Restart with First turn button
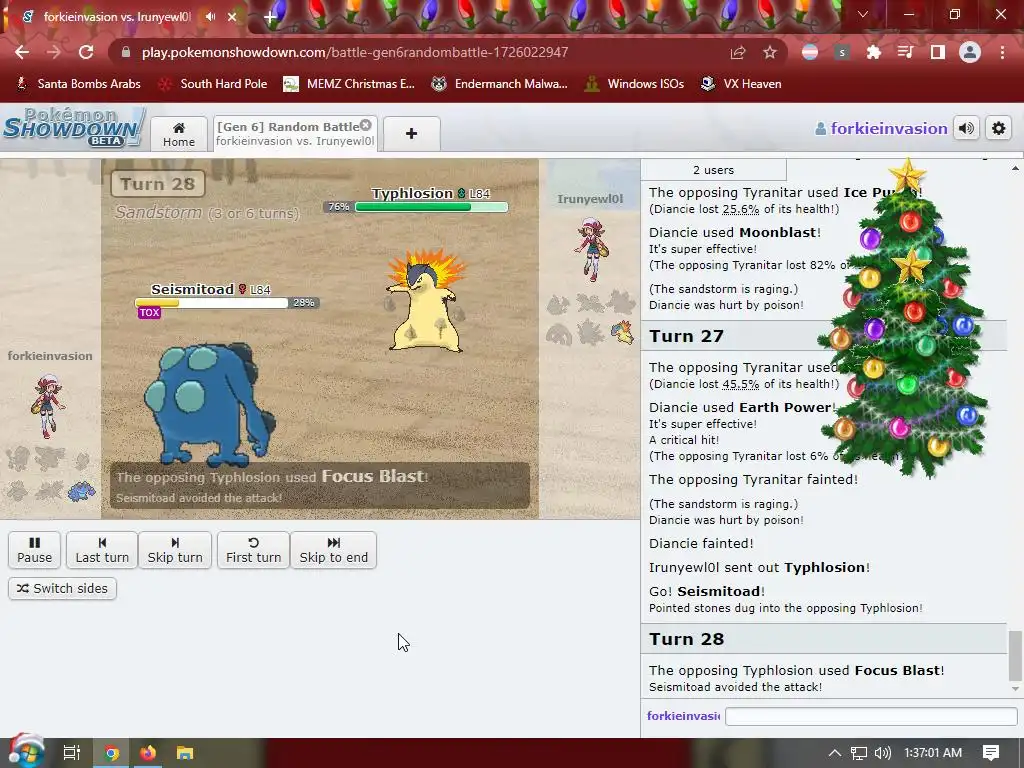1024x768 pixels. 253,550
